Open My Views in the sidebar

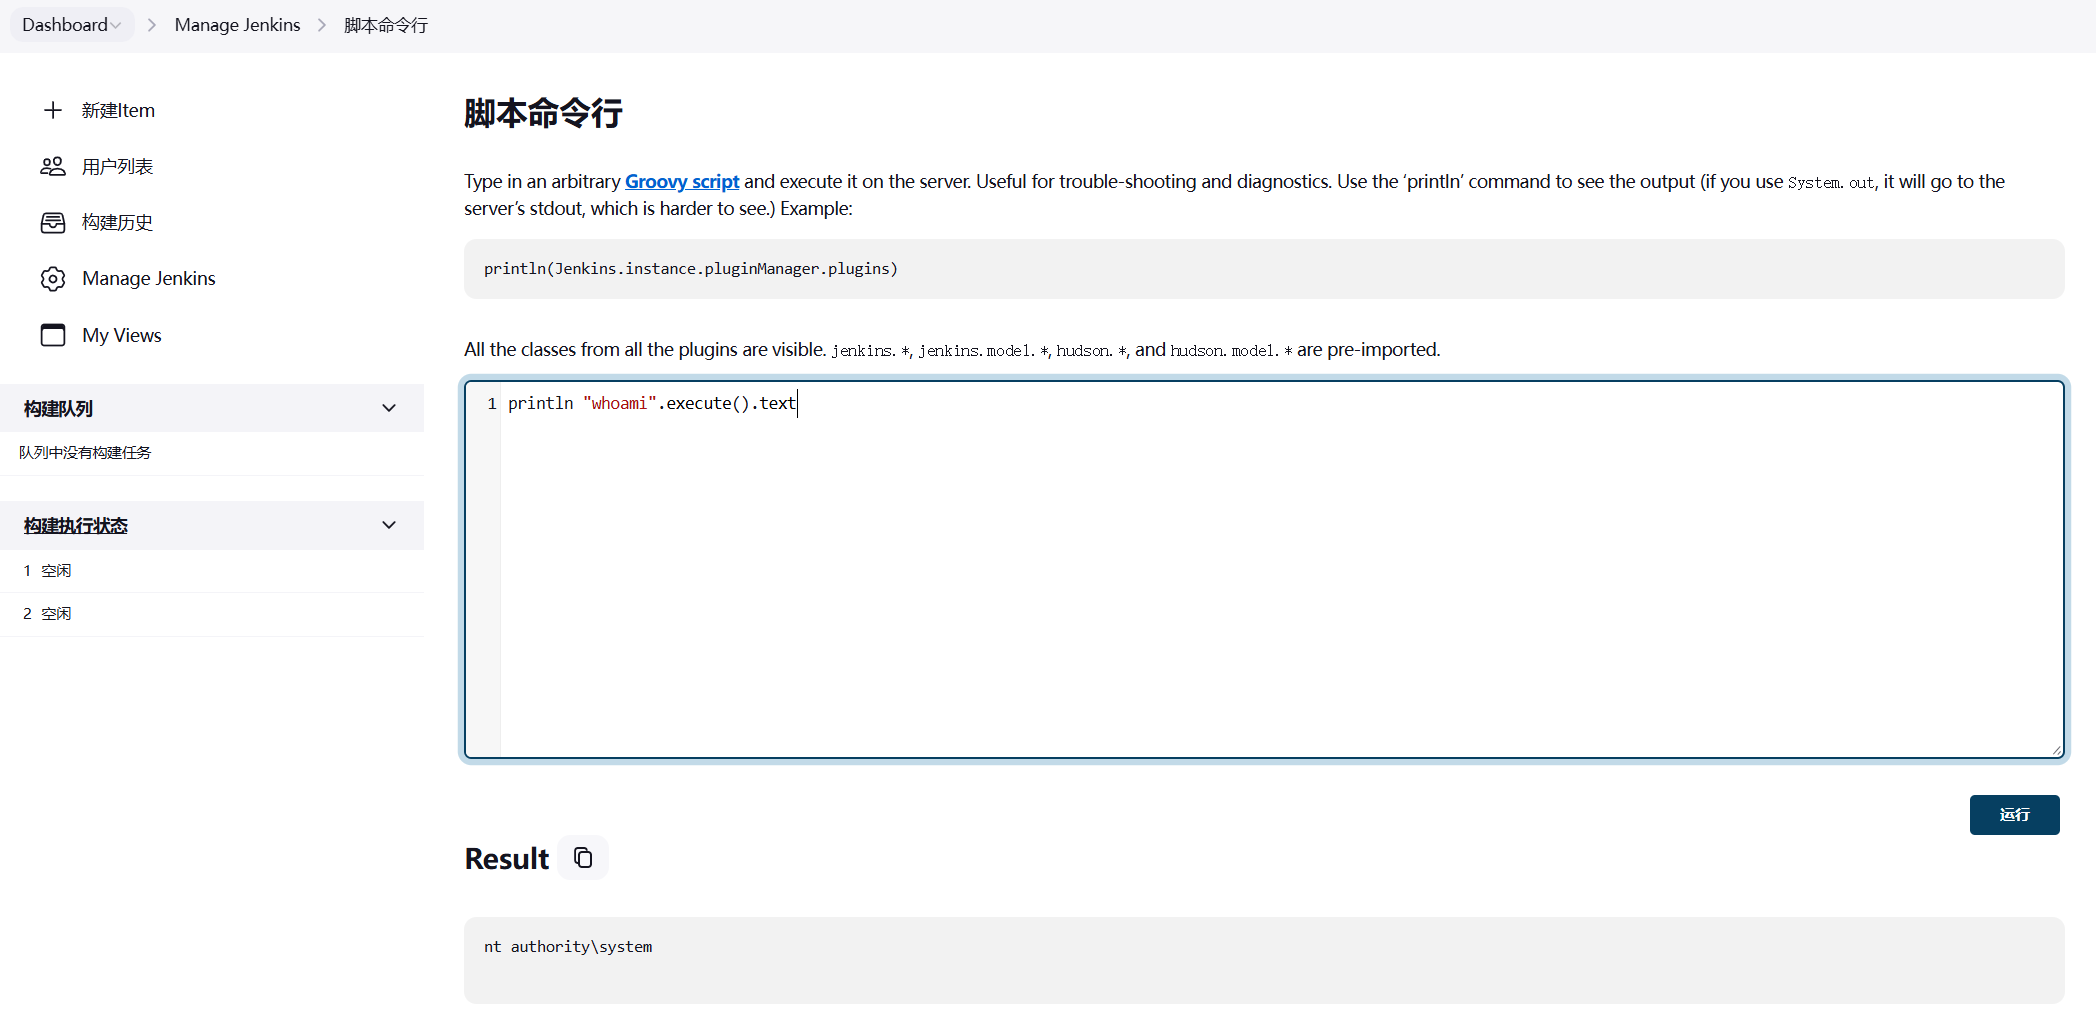pos(122,335)
